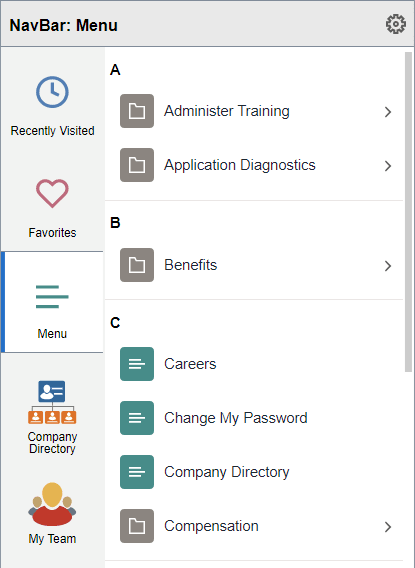
Task: Open the Compensation folder label
Action: click(211, 526)
